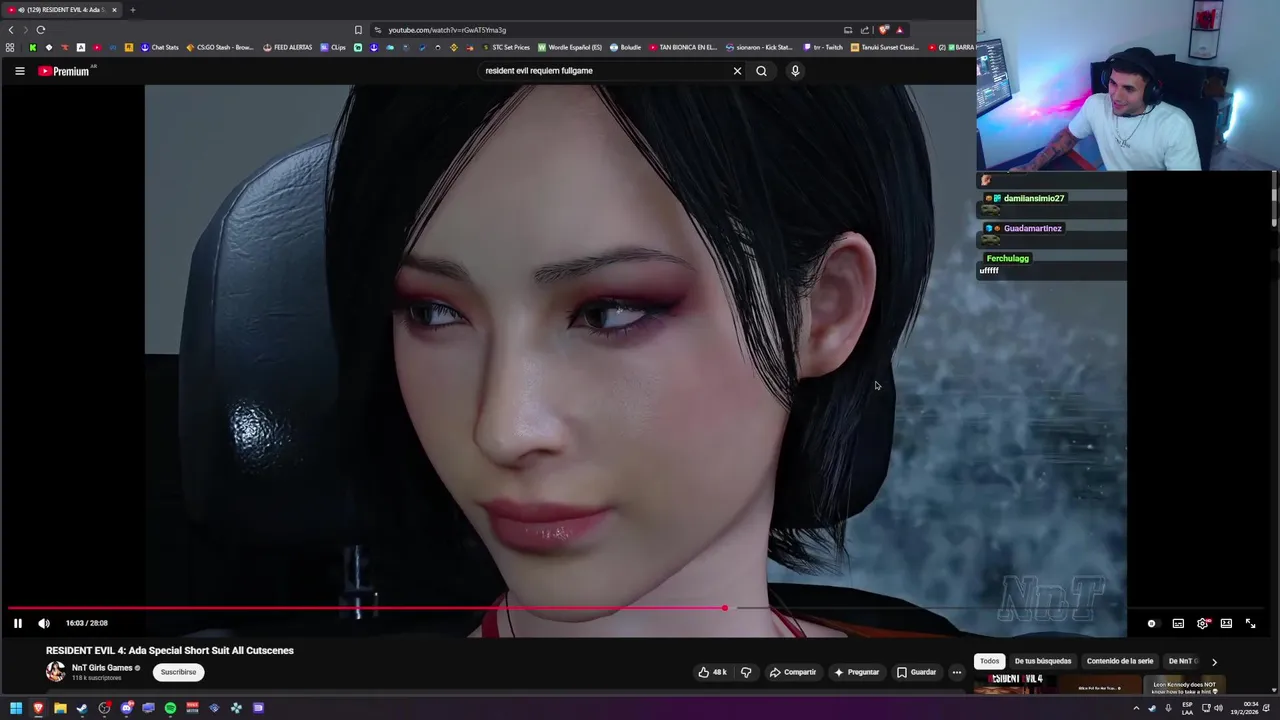Image resolution: width=1280 pixels, height=720 pixels.
Task: Expand system tray hidden icons chevron
Action: click(1136, 708)
